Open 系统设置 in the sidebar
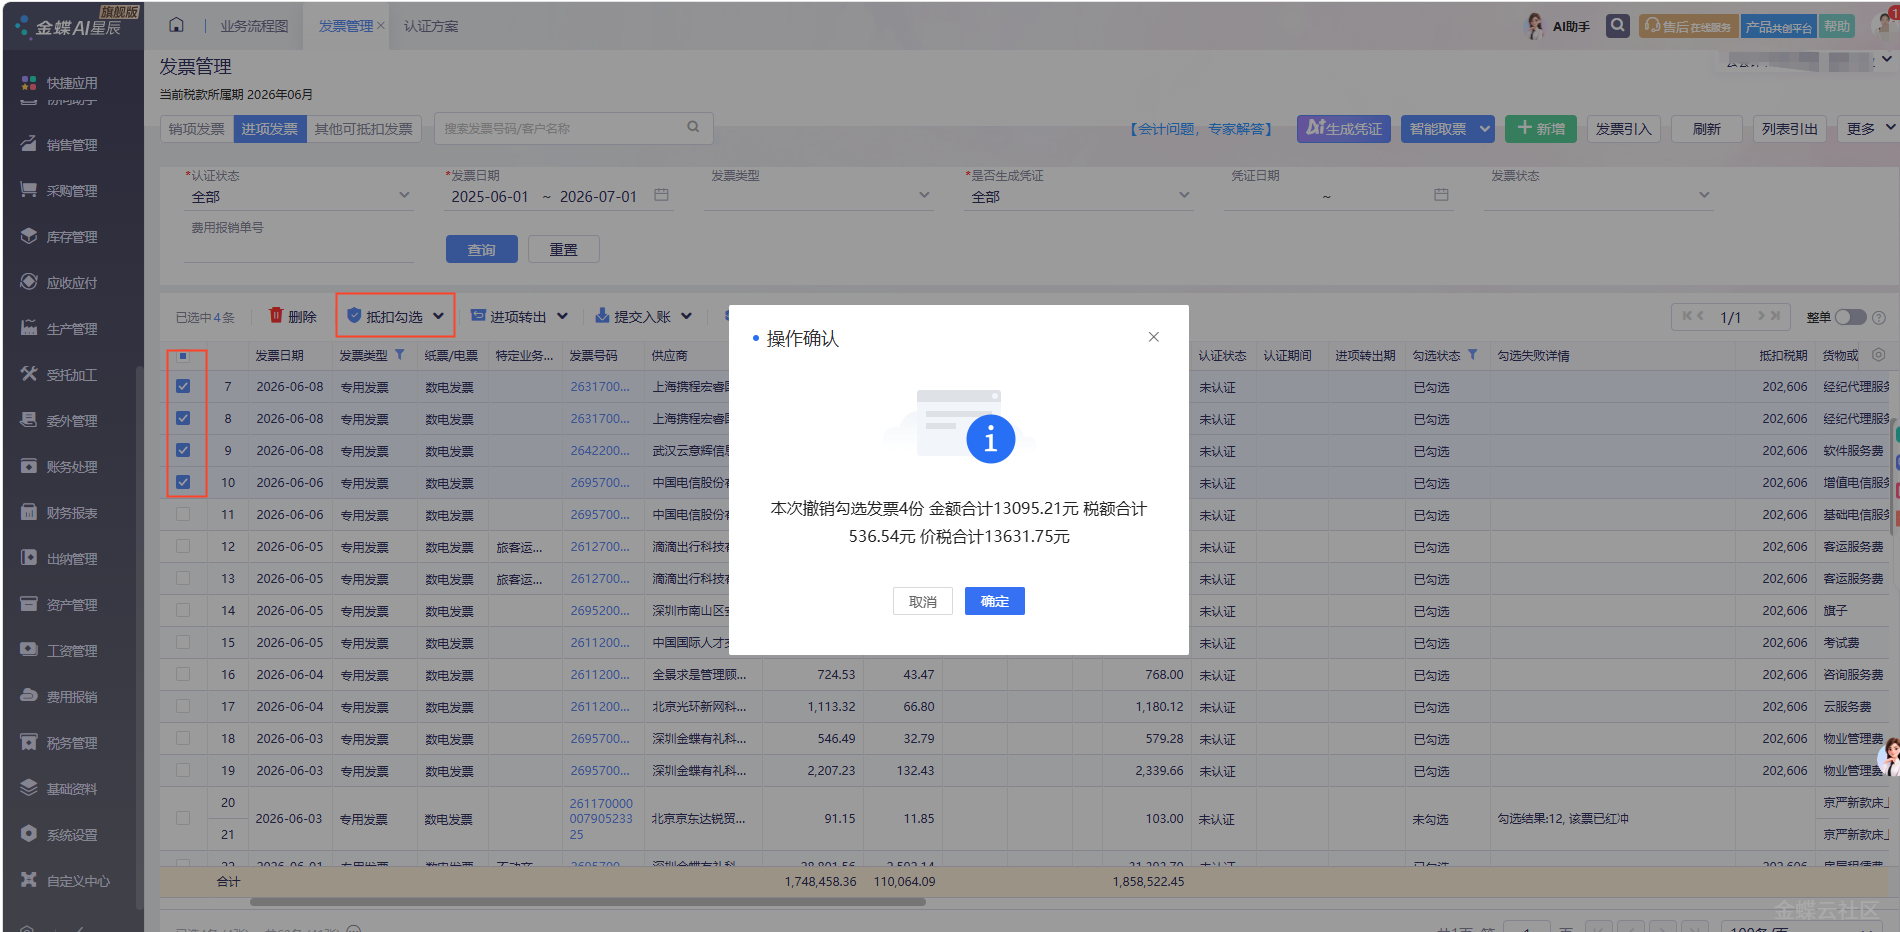 pos(72,835)
